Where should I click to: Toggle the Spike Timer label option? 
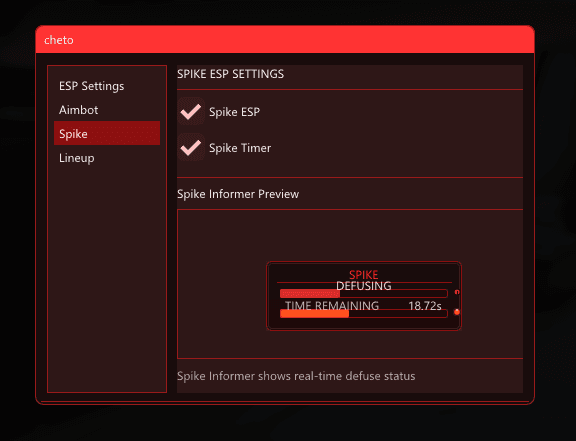tap(240, 148)
